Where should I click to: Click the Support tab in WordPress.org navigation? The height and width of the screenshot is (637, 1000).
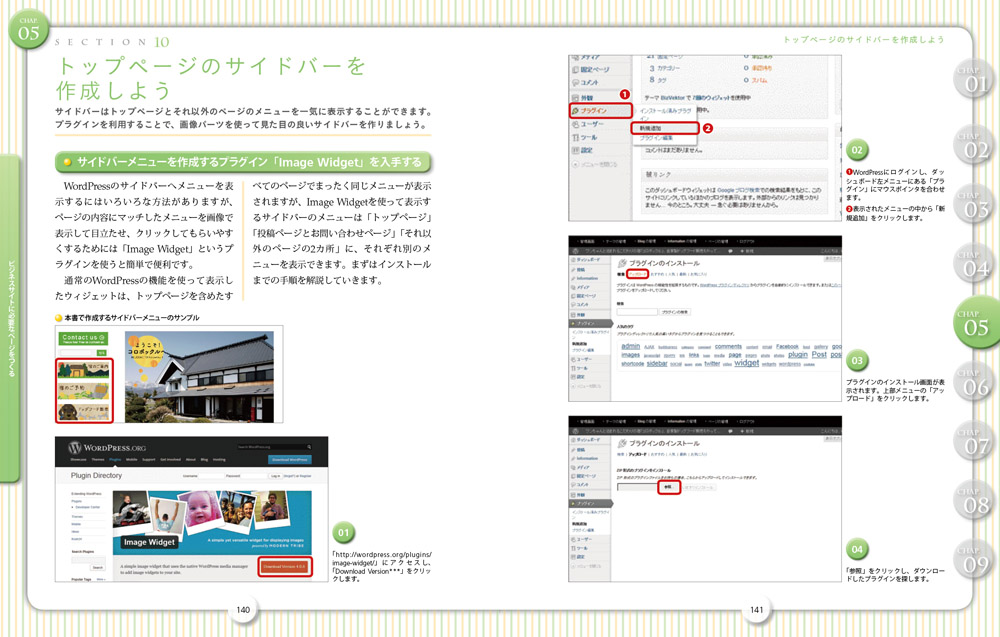pyautogui.click(x=149, y=460)
